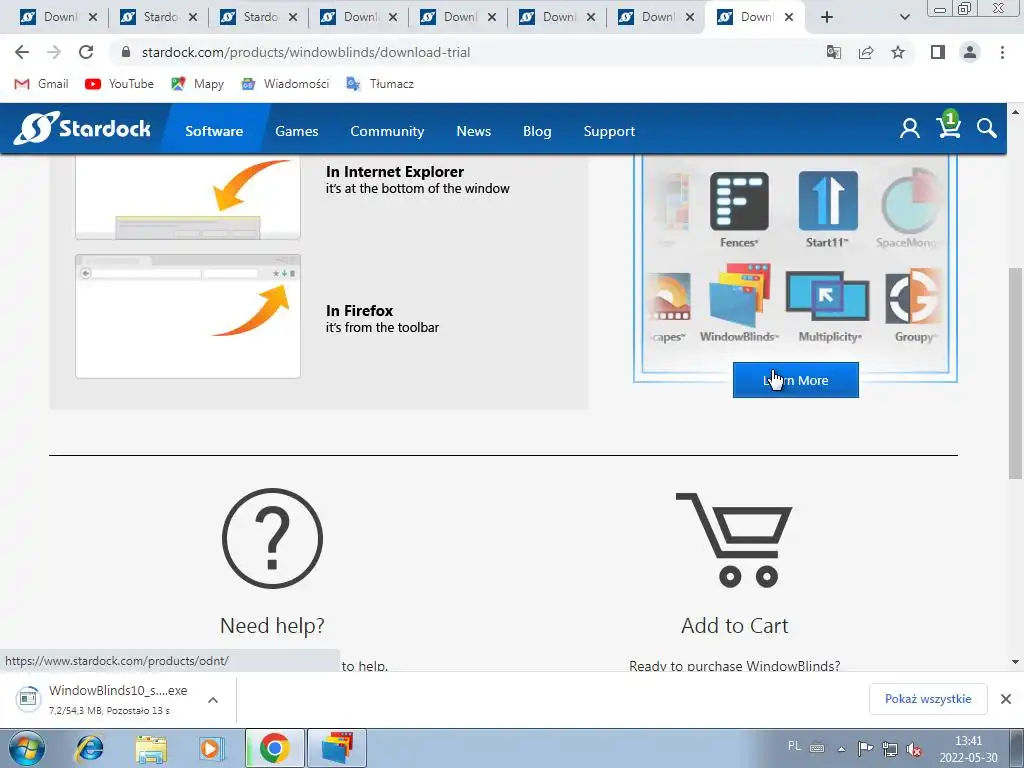This screenshot has width=1024, height=768.
Task: Open the Chrome three-dot menu
Action: pos(1002,52)
